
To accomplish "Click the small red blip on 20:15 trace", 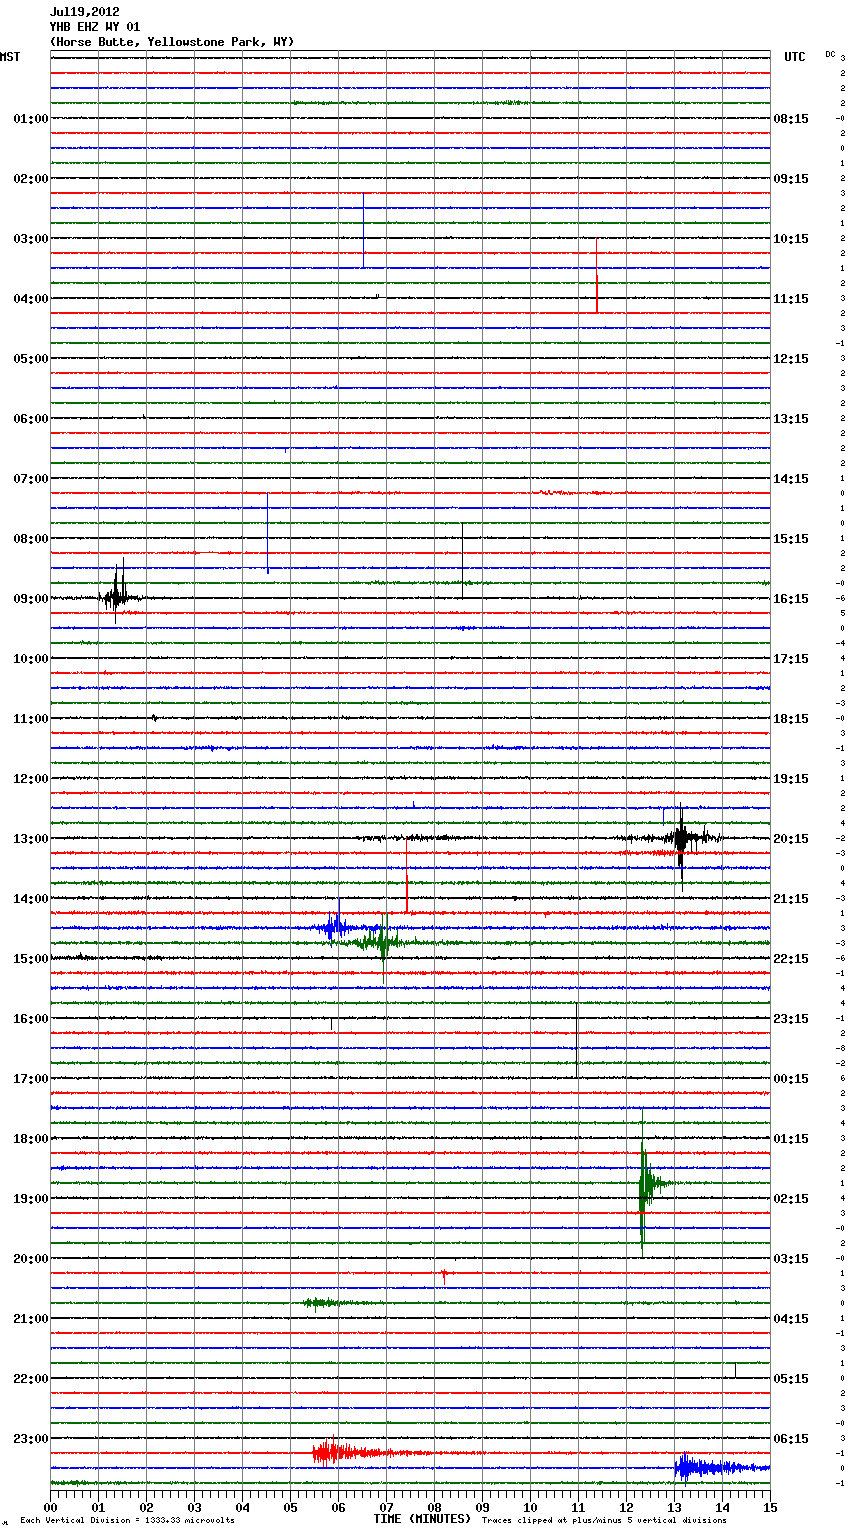I will (x=444, y=1276).
